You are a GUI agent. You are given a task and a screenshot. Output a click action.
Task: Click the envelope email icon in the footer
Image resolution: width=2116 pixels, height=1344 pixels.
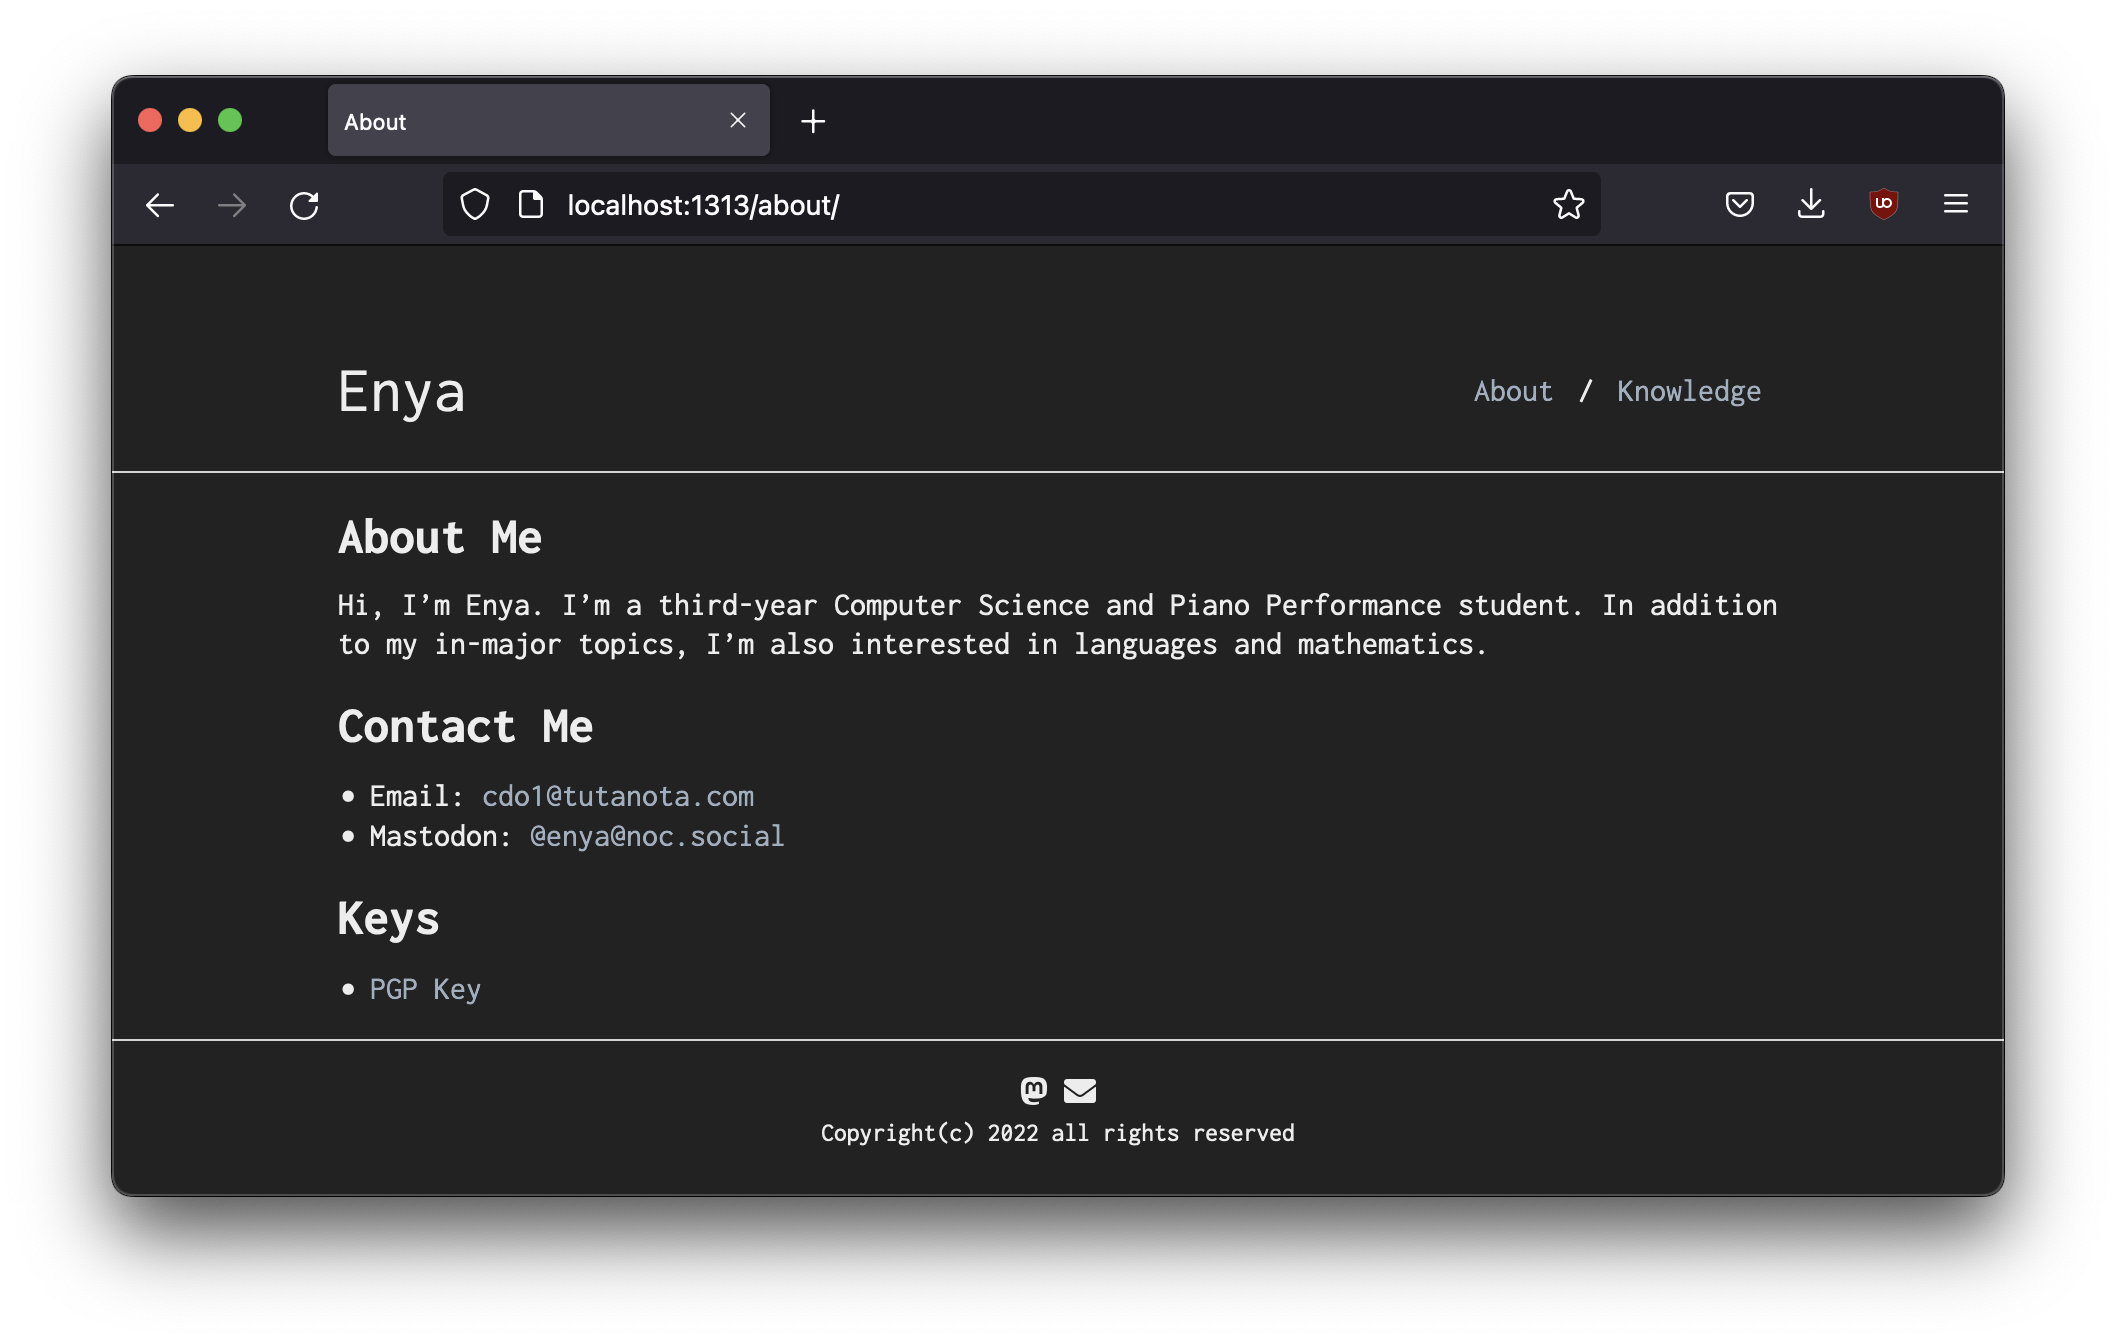1080,1090
